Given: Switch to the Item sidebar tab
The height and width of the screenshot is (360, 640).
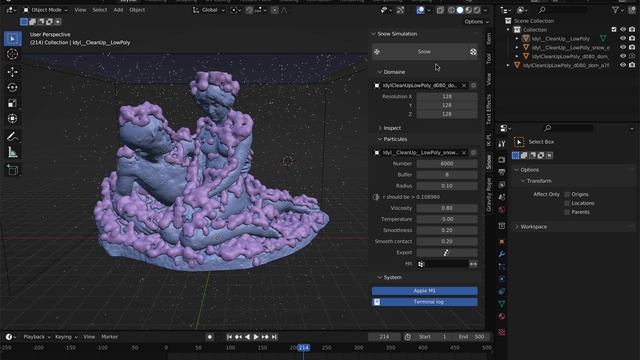Looking at the screenshot, I should 489,39.
